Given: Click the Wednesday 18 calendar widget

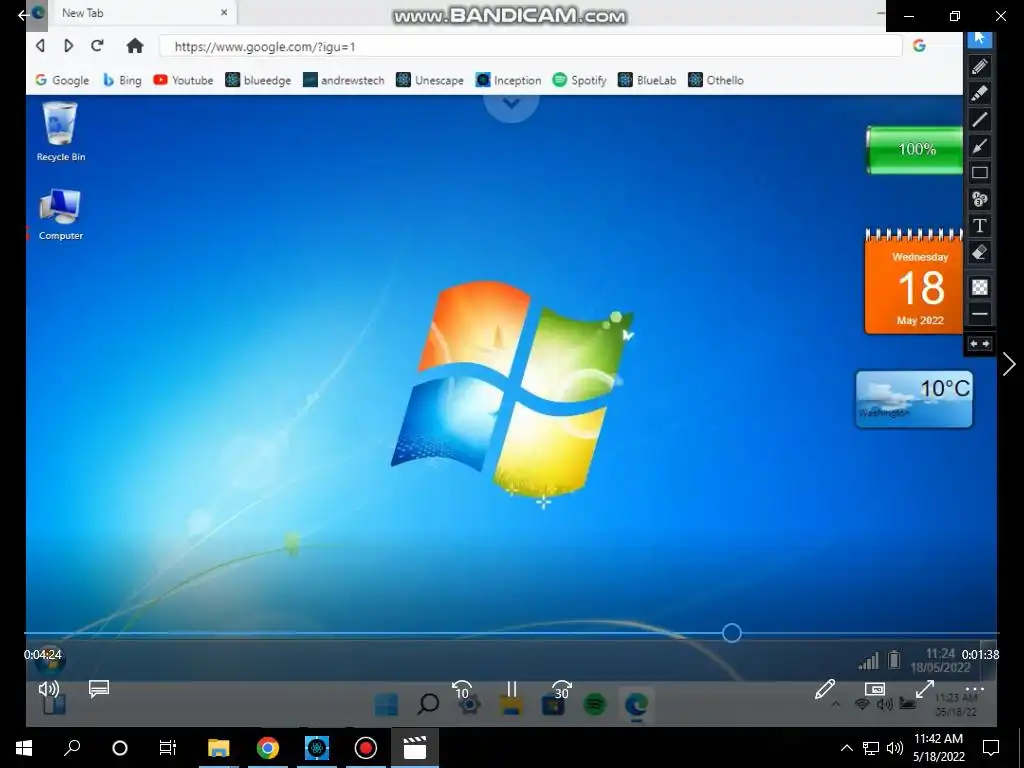Looking at the screenshot, I should click(914, 281).
